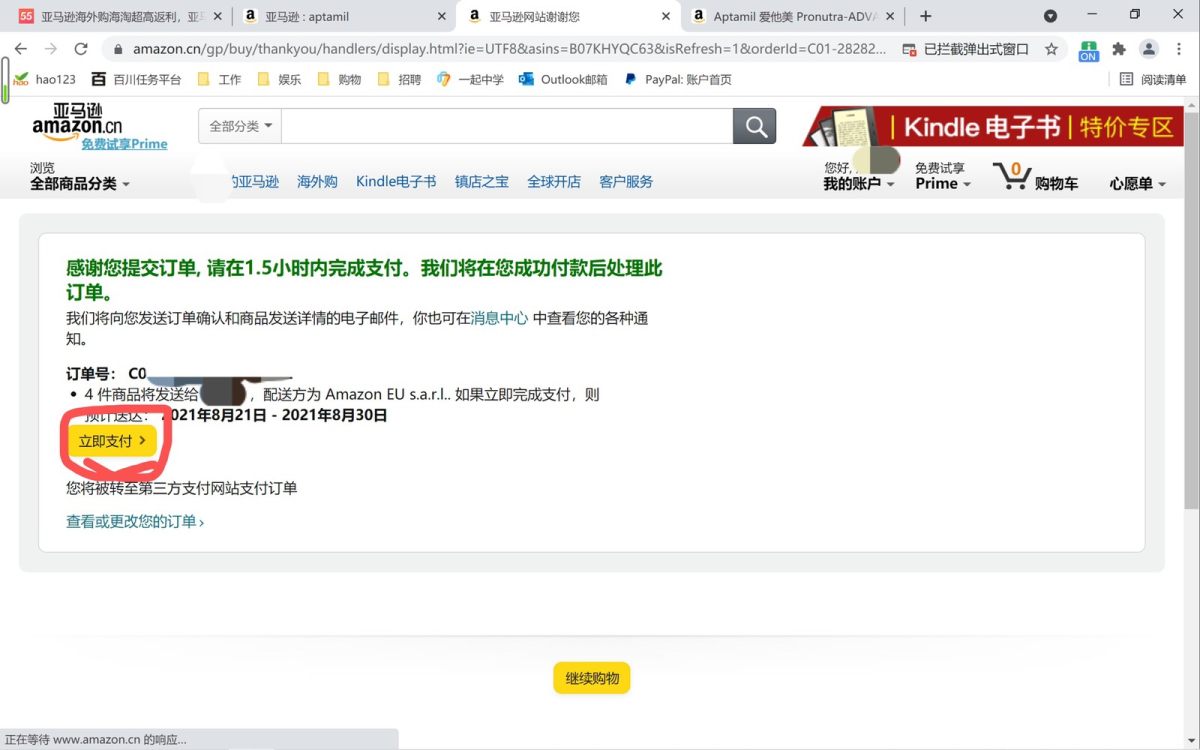This screenshot has width=1200, height=750.
Task: Open the 客户服务 navigation link
Action: (626, 181)
